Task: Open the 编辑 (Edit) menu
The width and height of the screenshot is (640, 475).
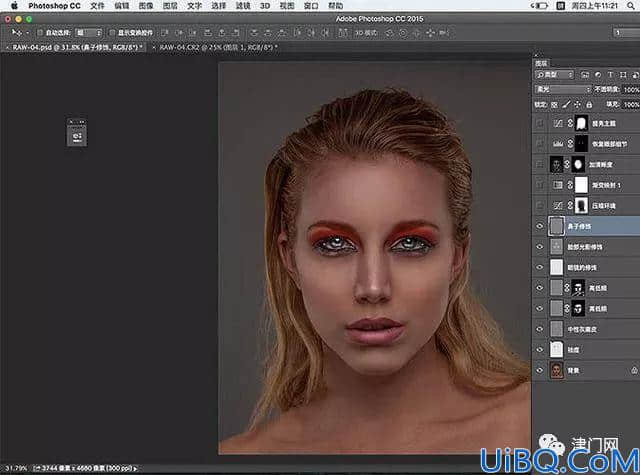Action: point(122,6)
